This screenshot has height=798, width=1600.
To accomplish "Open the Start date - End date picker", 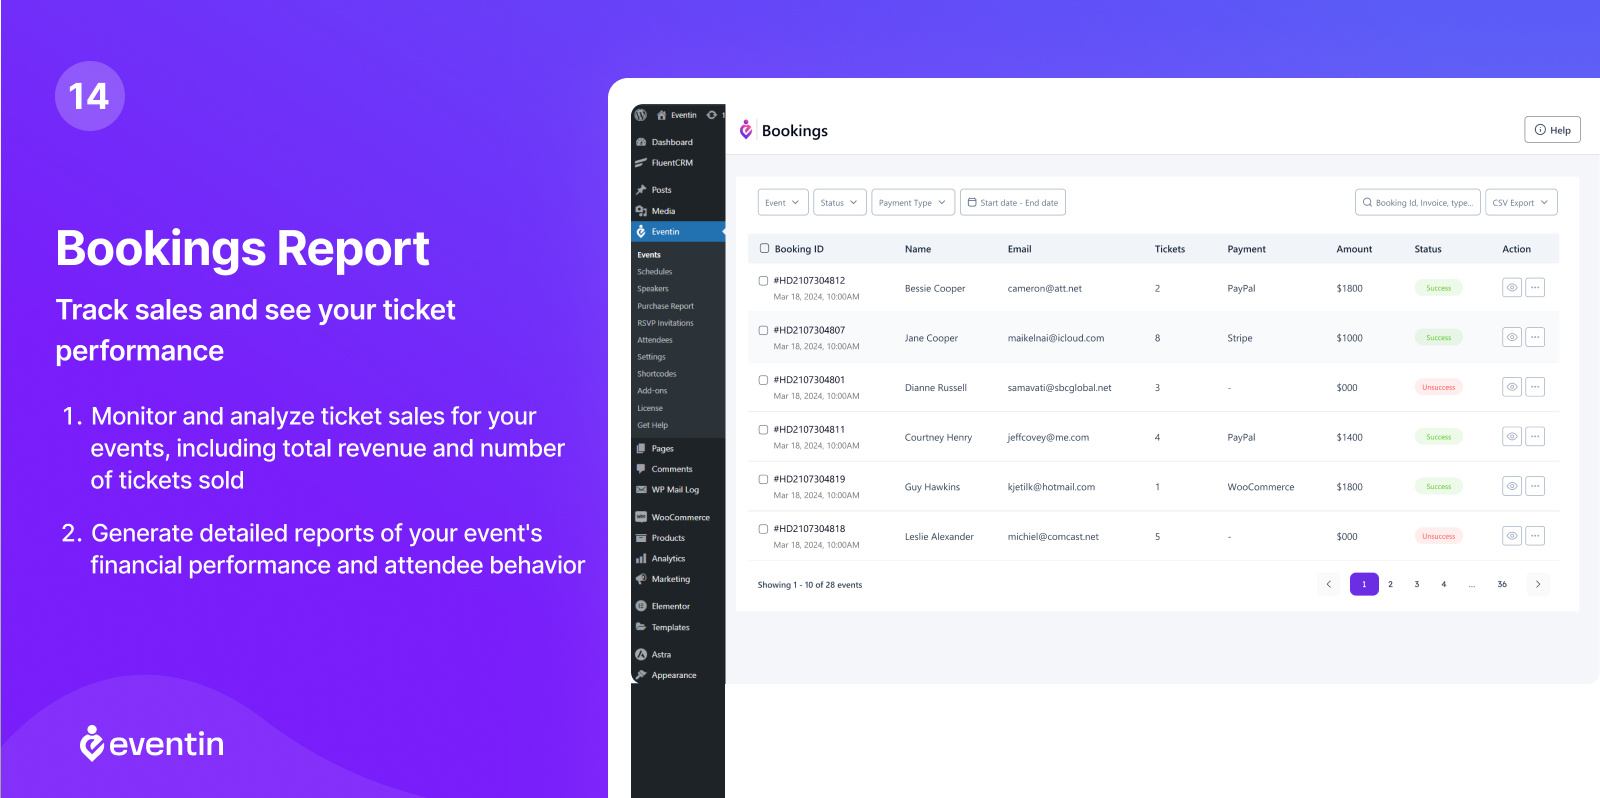I will tap(1013, 202).
